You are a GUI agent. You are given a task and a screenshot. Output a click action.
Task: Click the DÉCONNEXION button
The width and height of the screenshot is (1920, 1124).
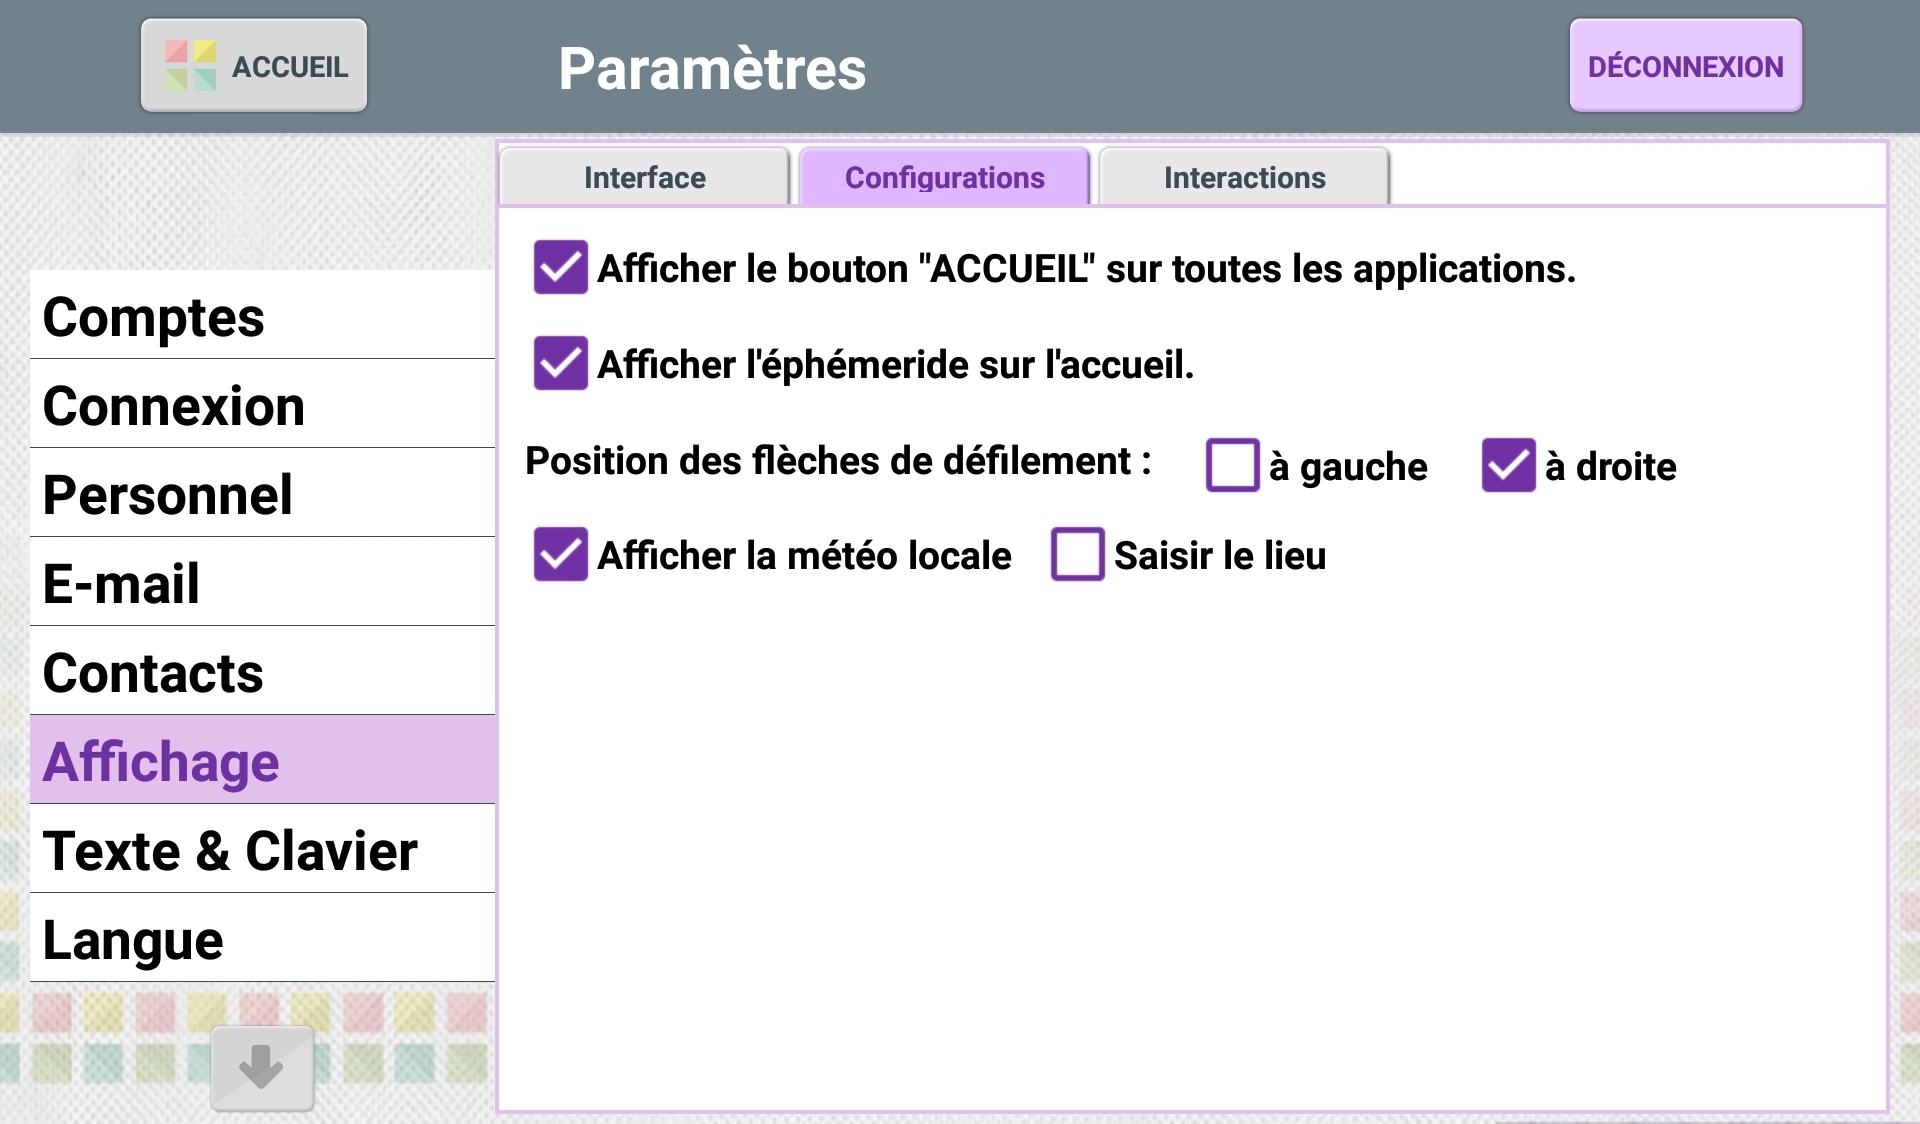tap(1686, 66)
